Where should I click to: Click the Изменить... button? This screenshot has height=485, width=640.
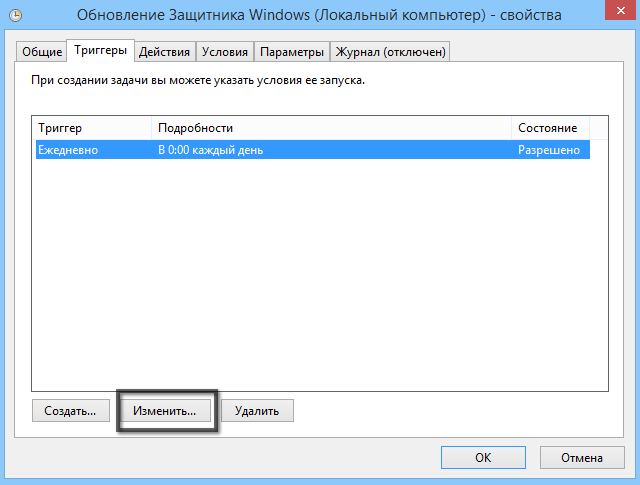(165, 410)
